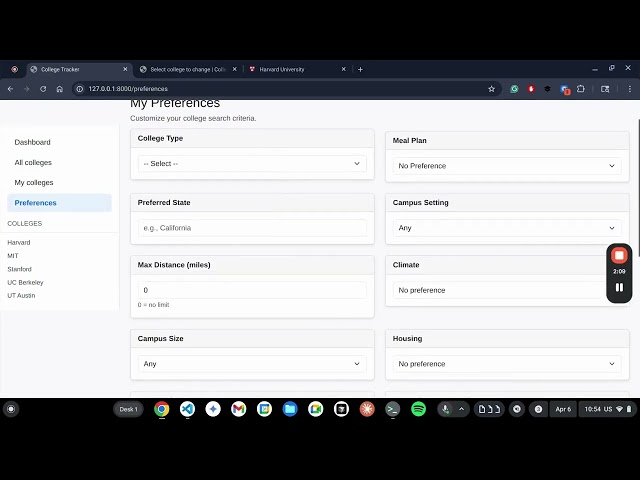Click the page vertical scrollbar

(638, 188)
